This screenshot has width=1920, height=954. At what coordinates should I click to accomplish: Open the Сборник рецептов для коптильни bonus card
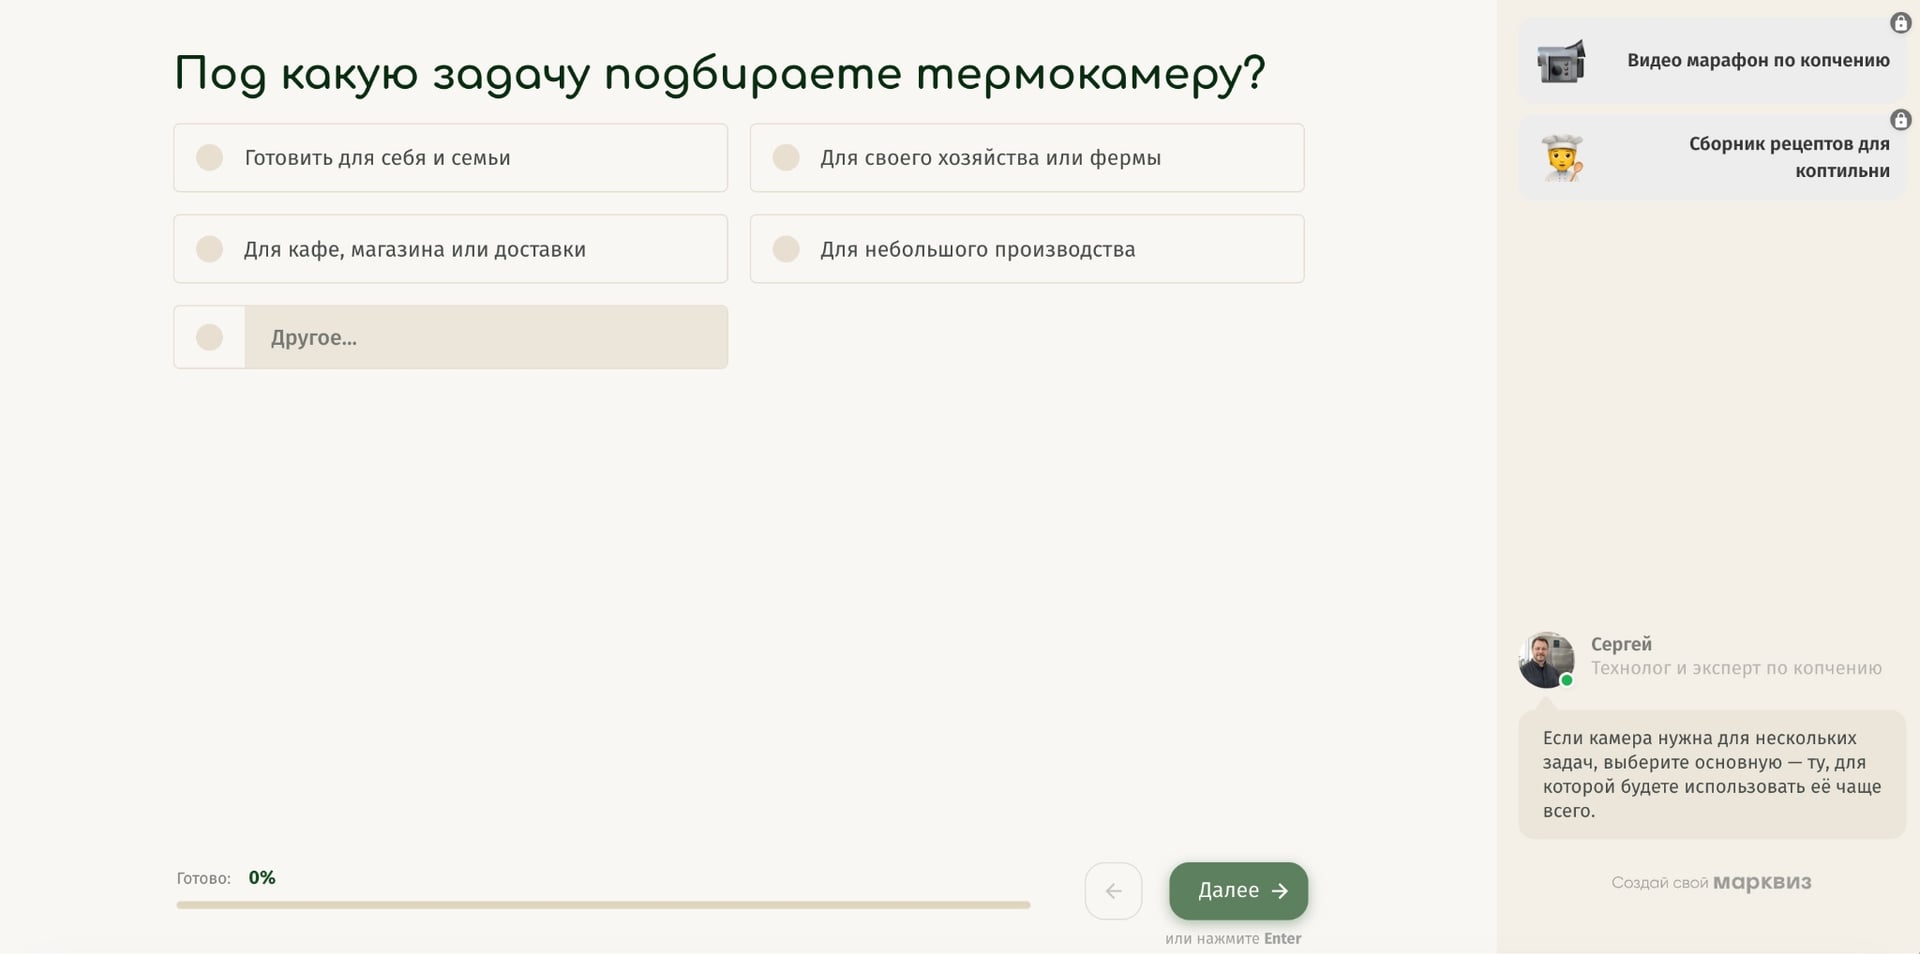point(1712,157)
